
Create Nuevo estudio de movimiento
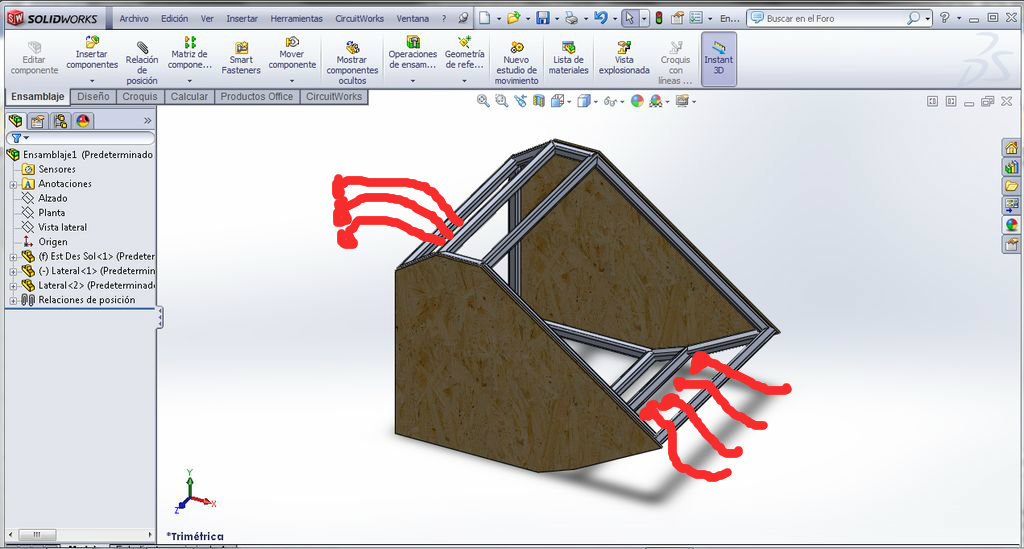(x=516, y=63)
